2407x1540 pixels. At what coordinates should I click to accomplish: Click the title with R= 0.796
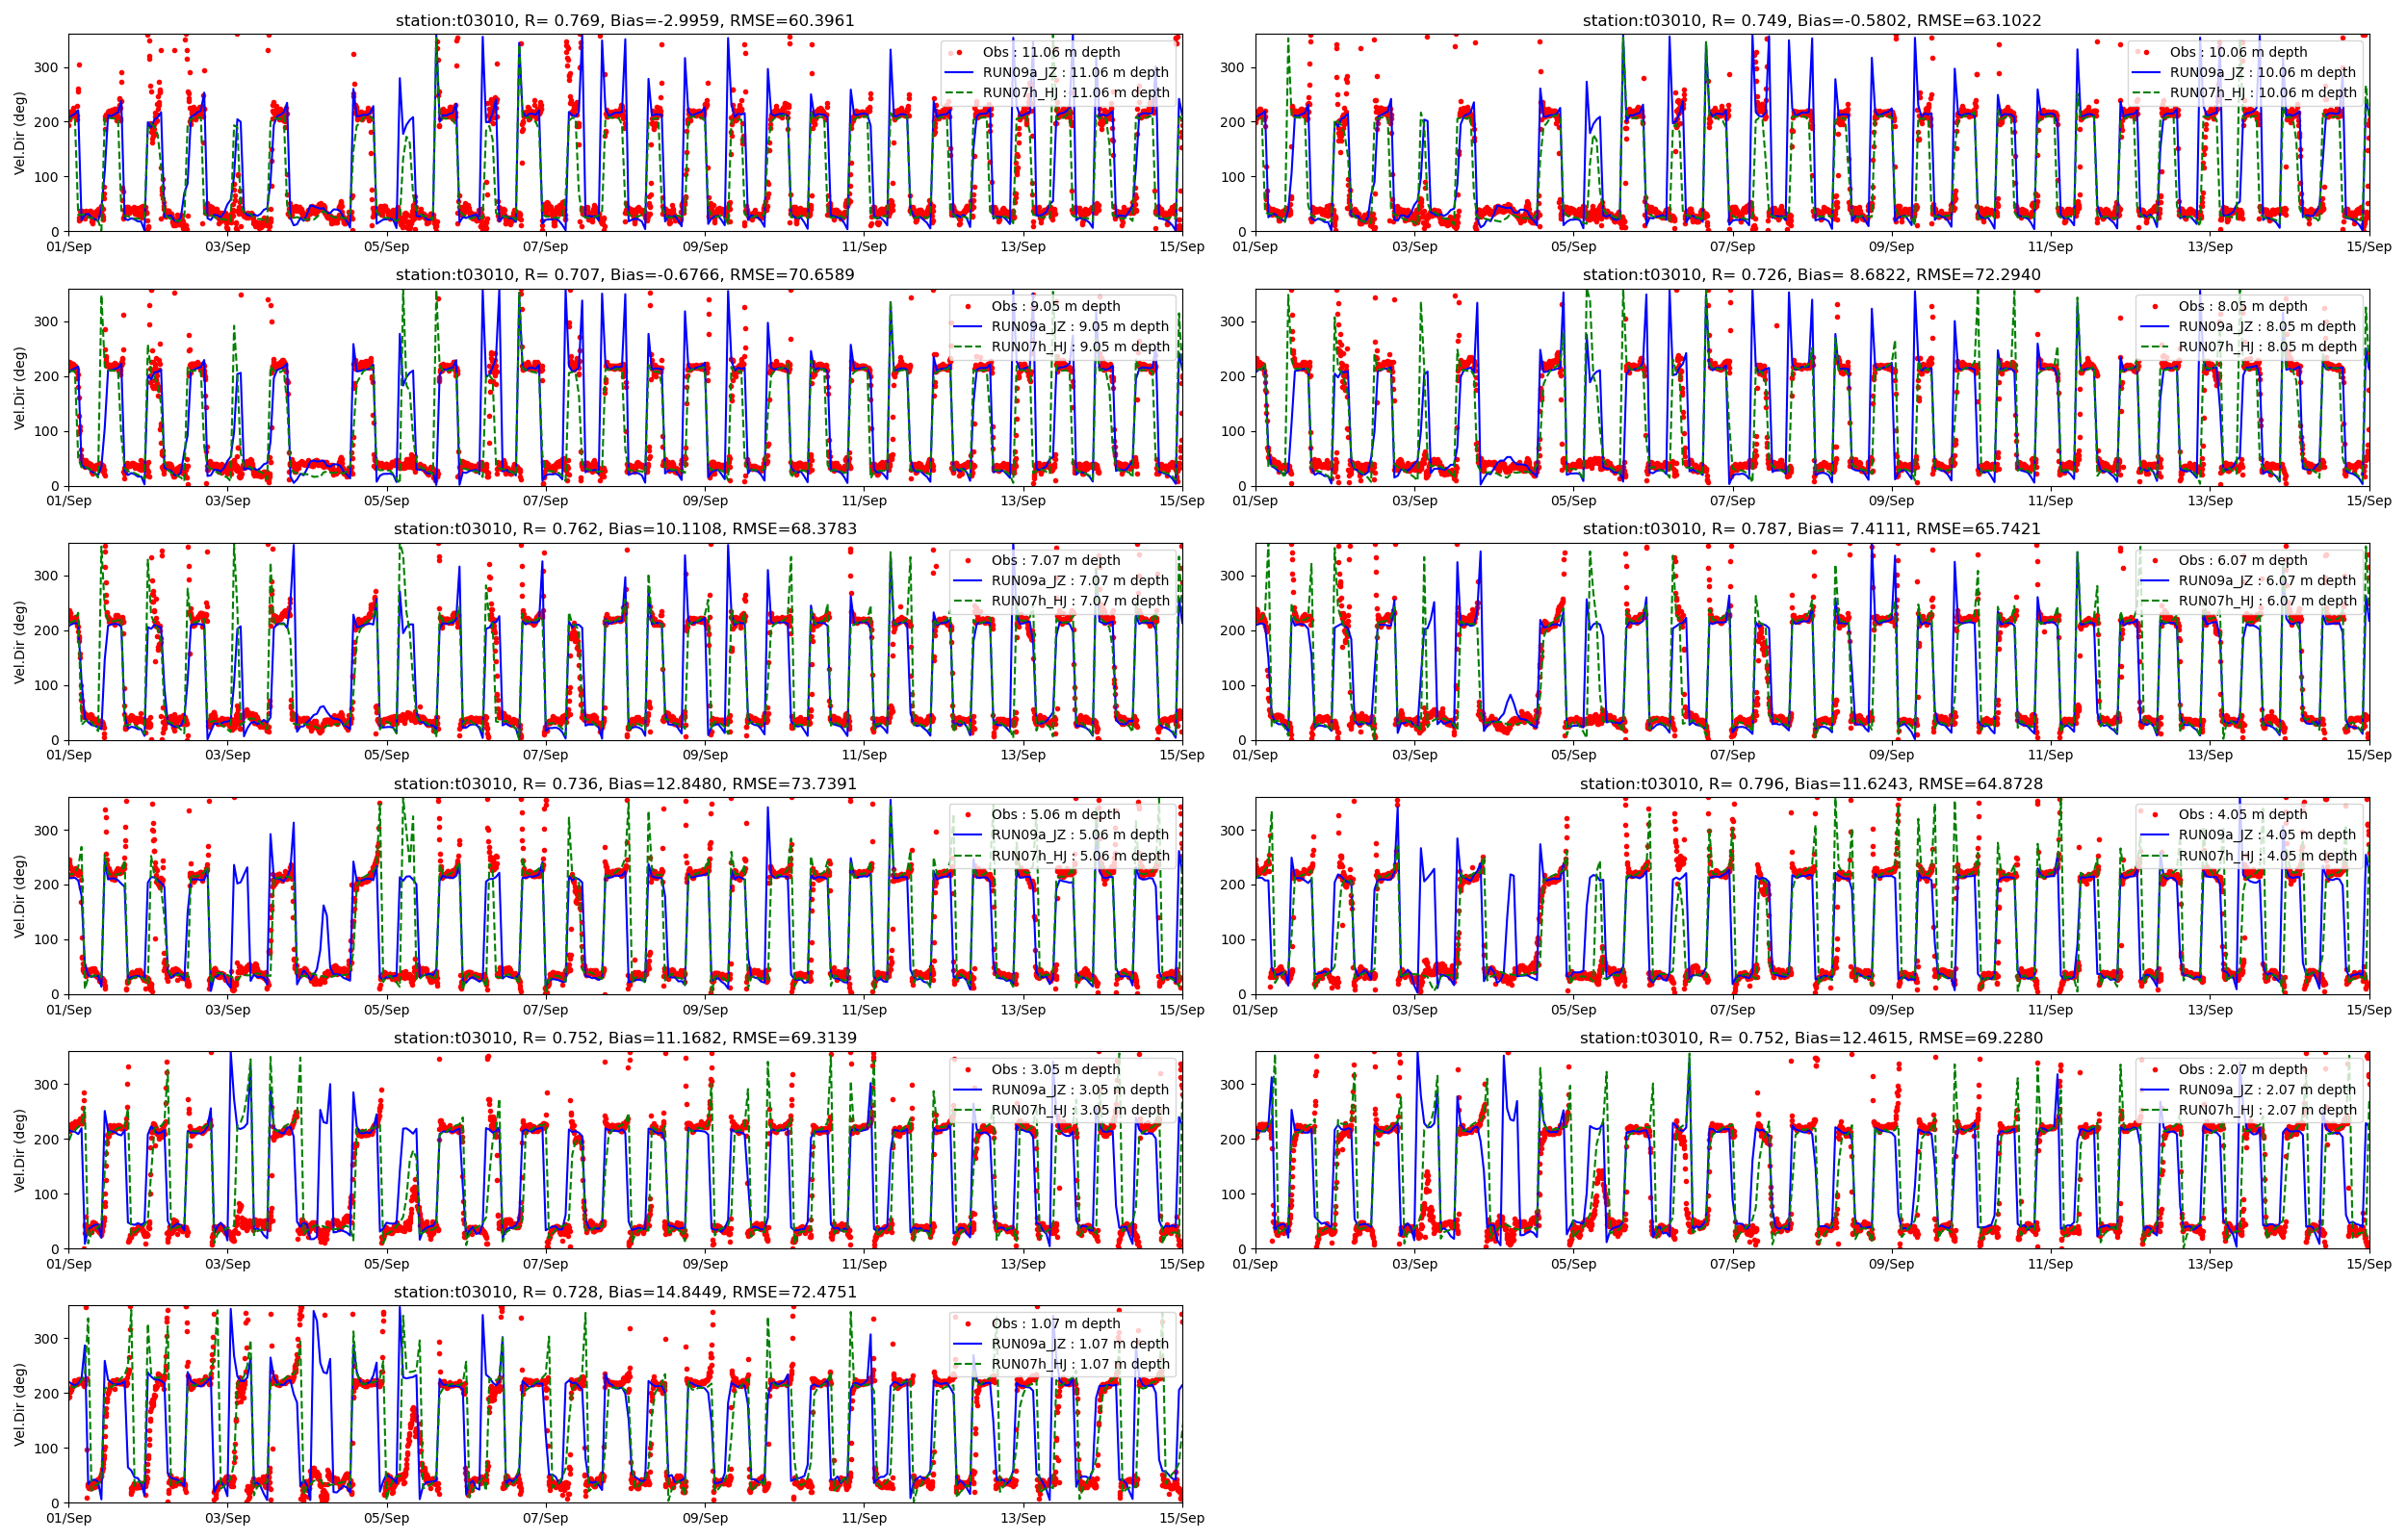pyautogui.click(x=1811, y=783)
